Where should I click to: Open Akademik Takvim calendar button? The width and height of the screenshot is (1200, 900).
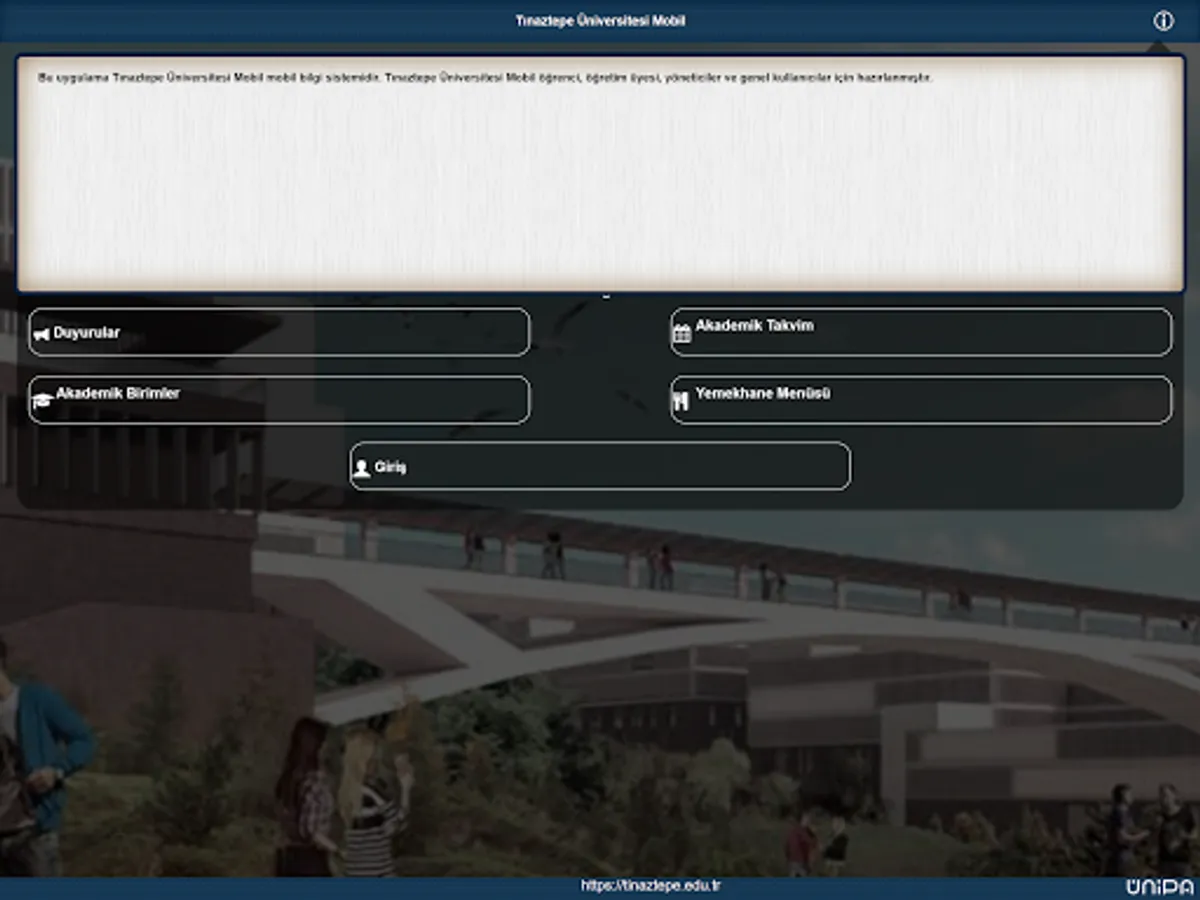click(921, 332)
